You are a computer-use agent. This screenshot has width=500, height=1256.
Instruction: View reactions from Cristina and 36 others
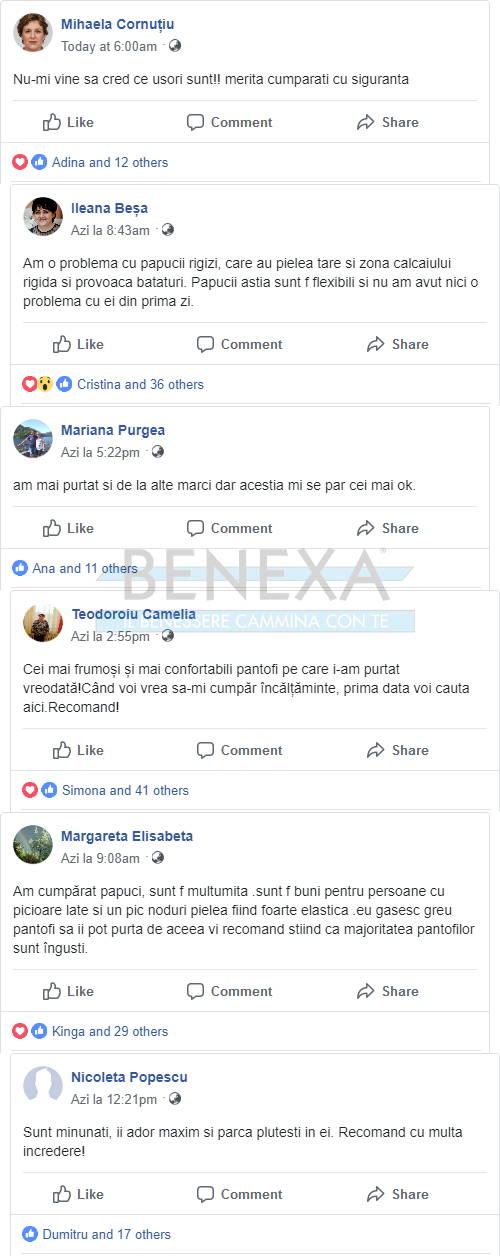point(140,384)
